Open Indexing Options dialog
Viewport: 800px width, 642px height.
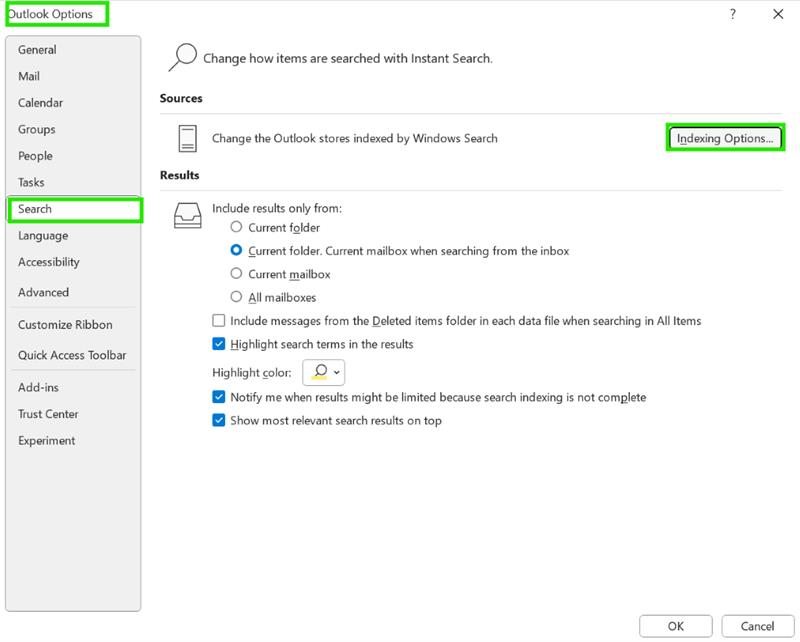[x=725, y=138]
